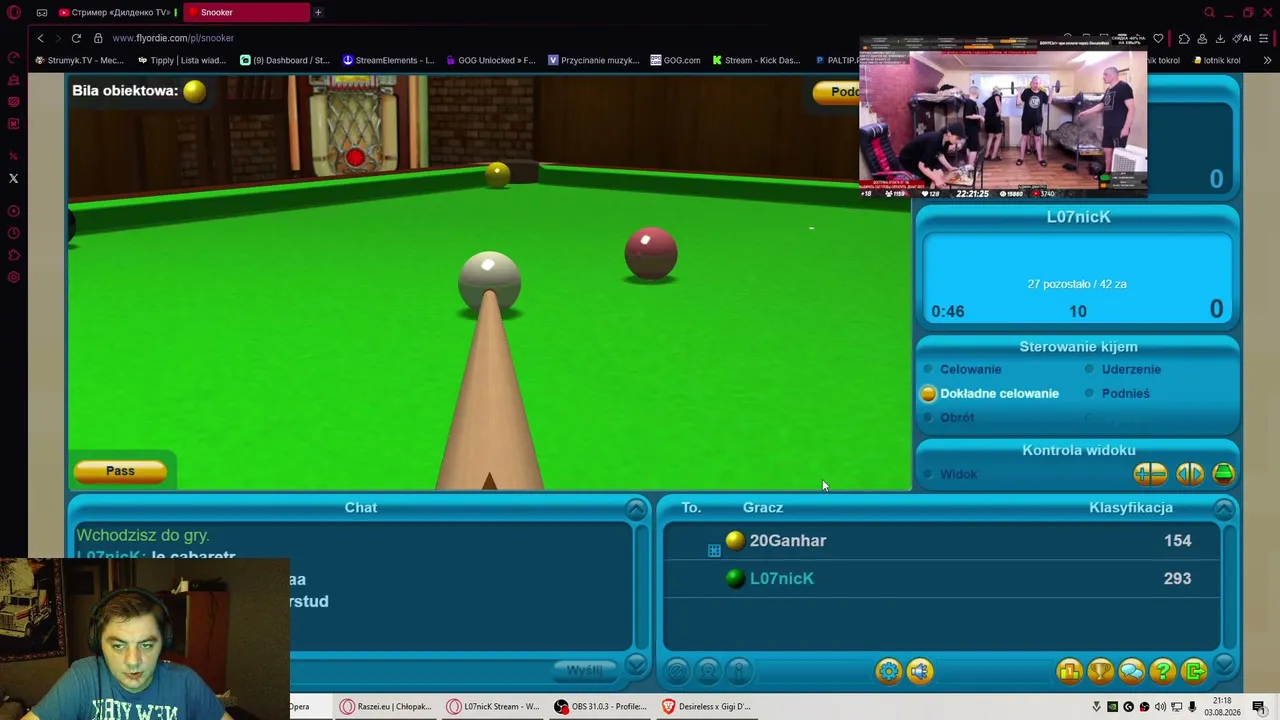Select the Widok view control option
Image resolution: width=1280 pixels, height=720 pixels.
(x=951, y=474)
